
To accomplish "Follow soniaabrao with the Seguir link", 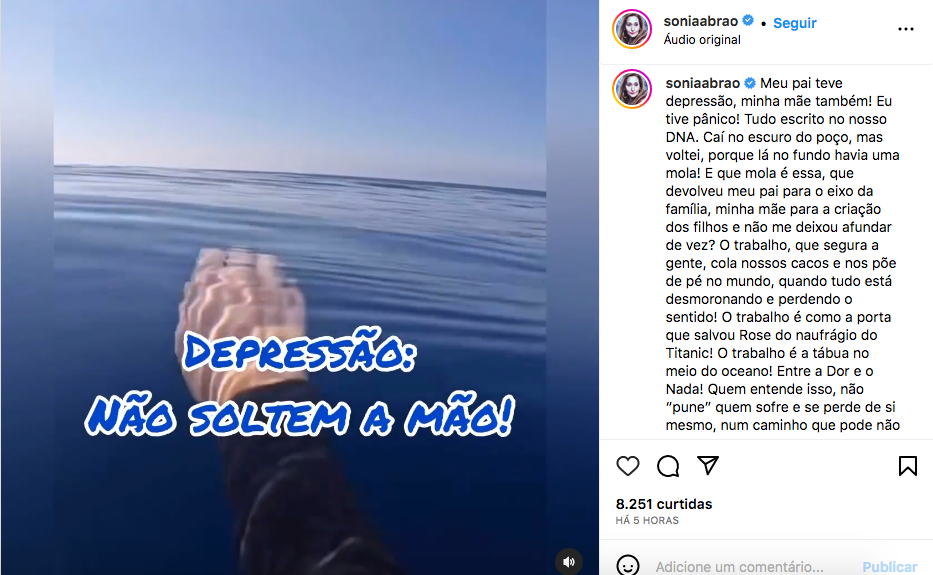I will coord(794,23).
